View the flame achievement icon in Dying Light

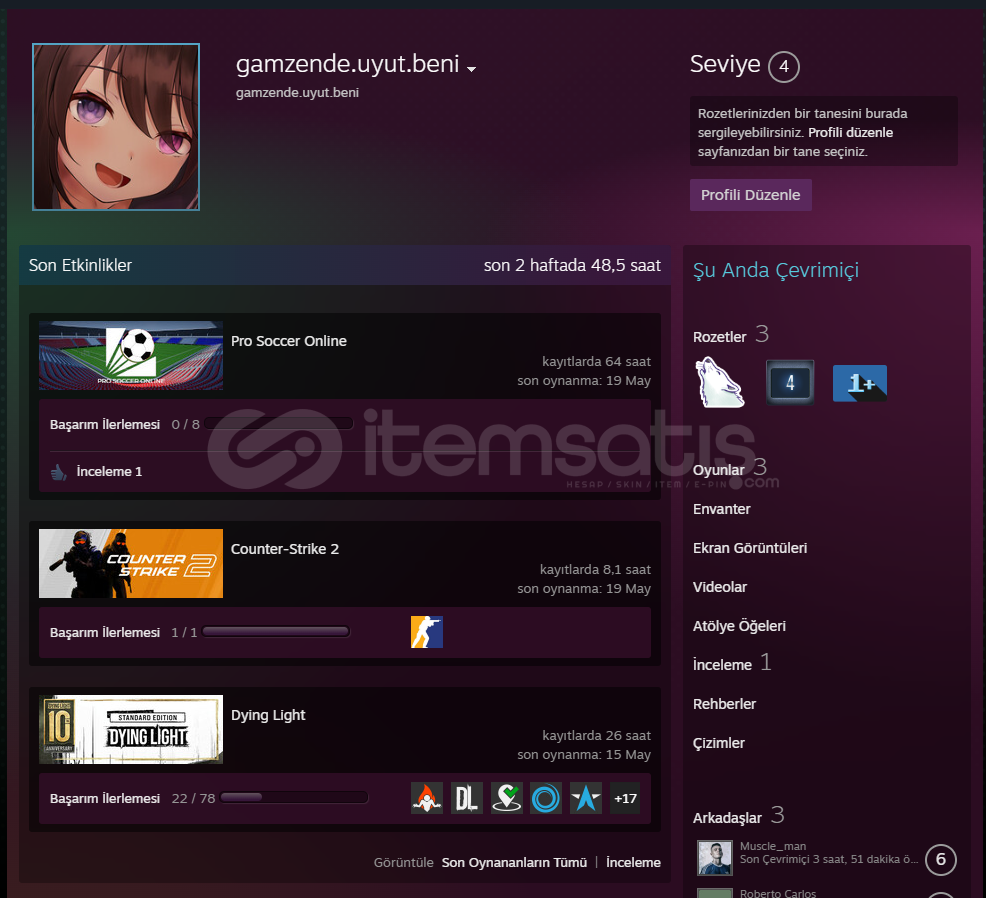click(426, 798)
